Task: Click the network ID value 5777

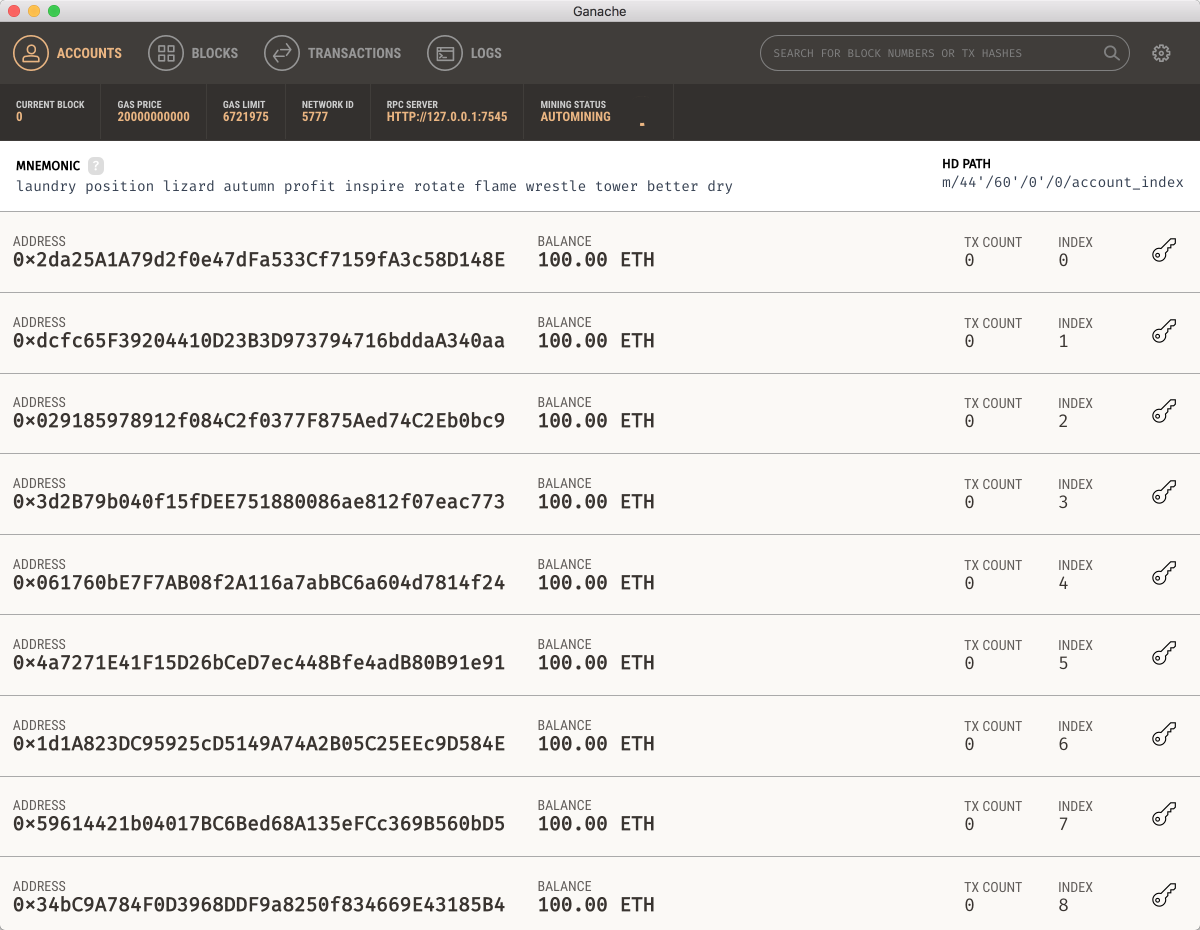Action: [x=315, y=117]
